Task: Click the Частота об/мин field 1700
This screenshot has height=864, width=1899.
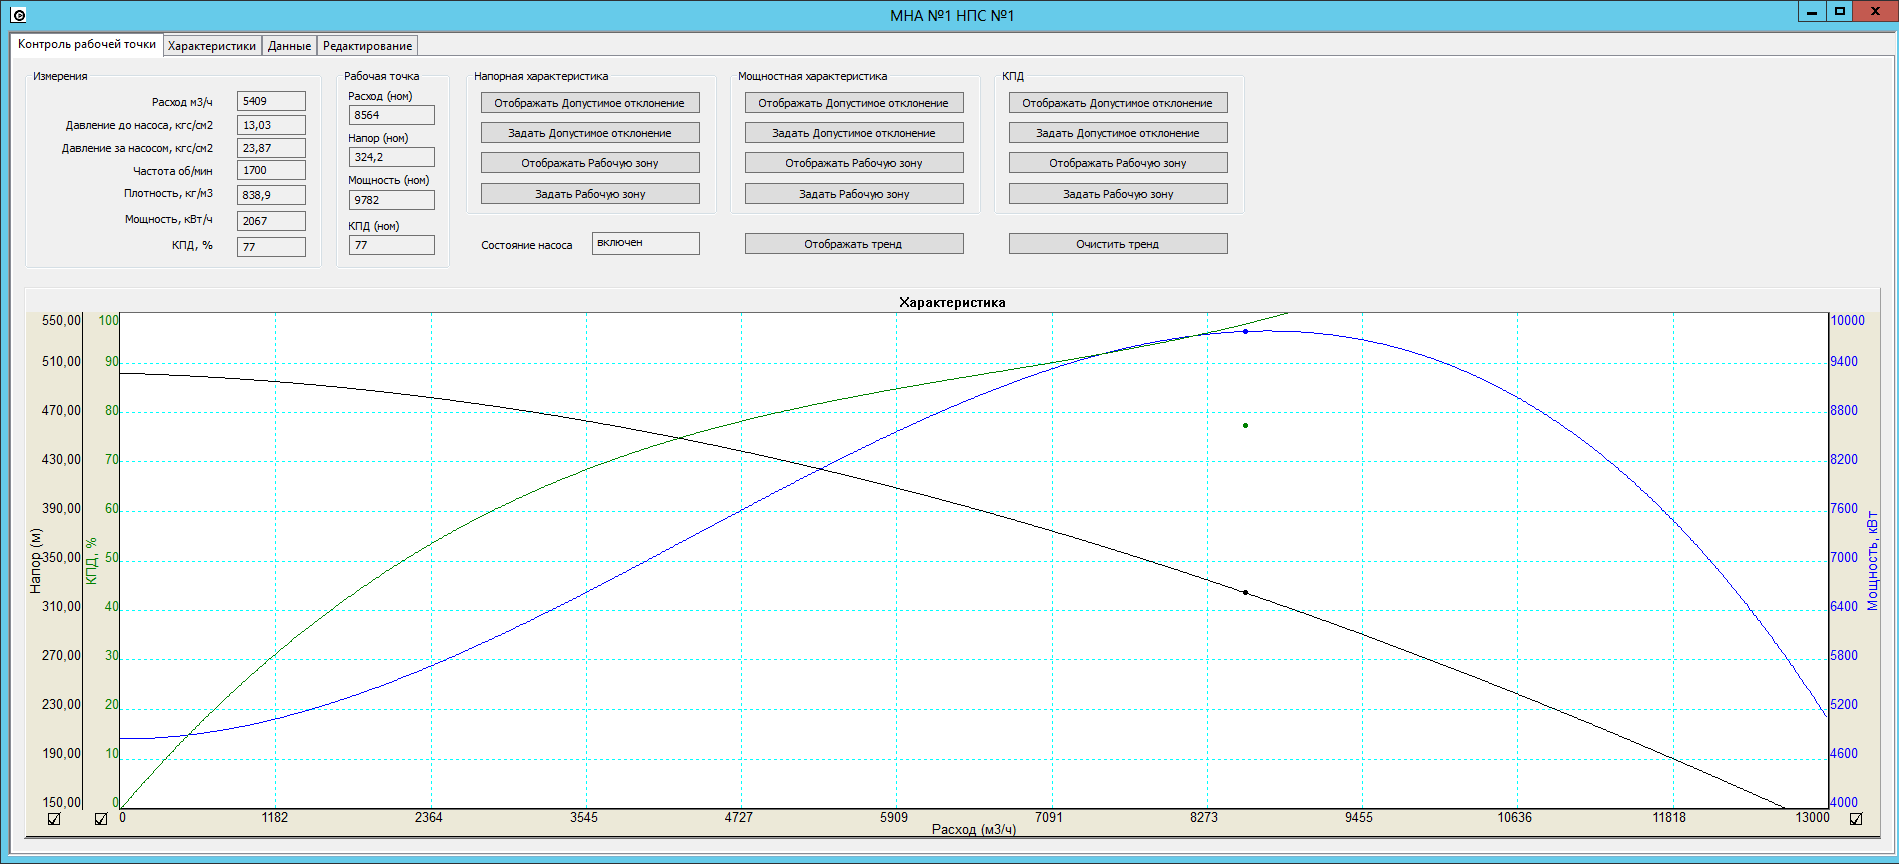Action: pyautogui.click(x=271, y=170)
